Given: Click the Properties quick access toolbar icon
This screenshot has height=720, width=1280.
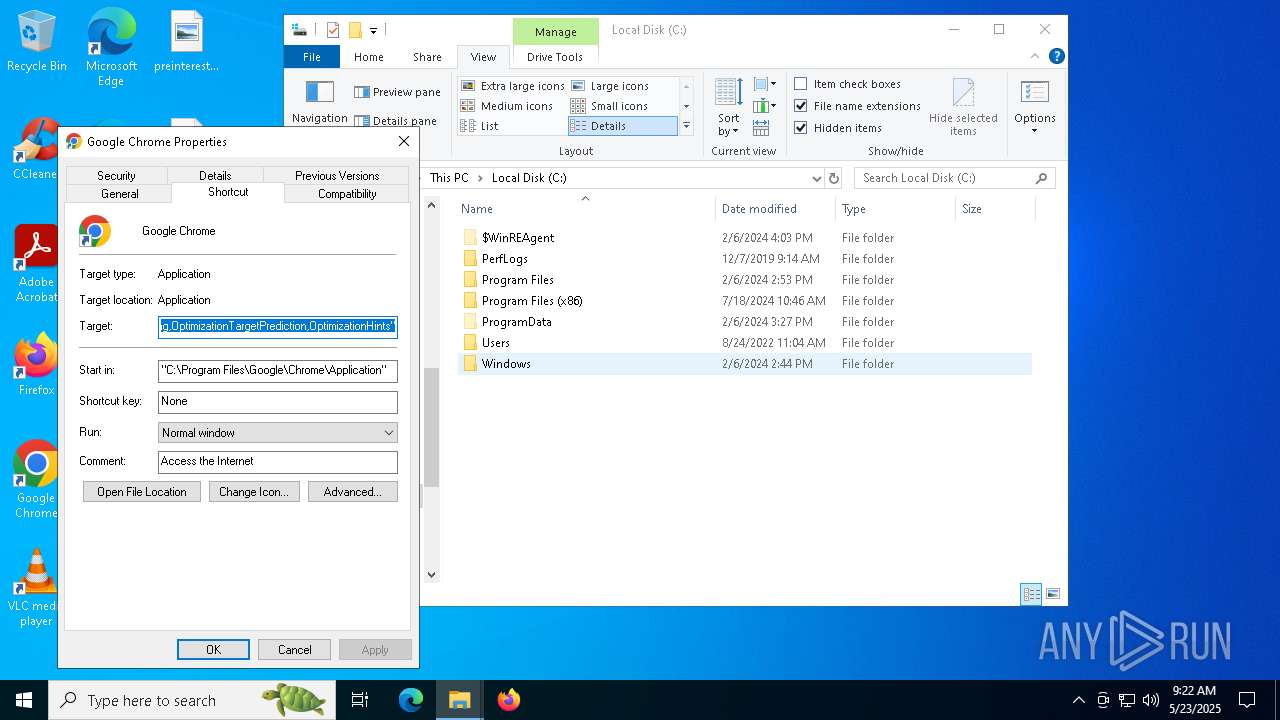Looking at the screenshot, I should 334,30.
